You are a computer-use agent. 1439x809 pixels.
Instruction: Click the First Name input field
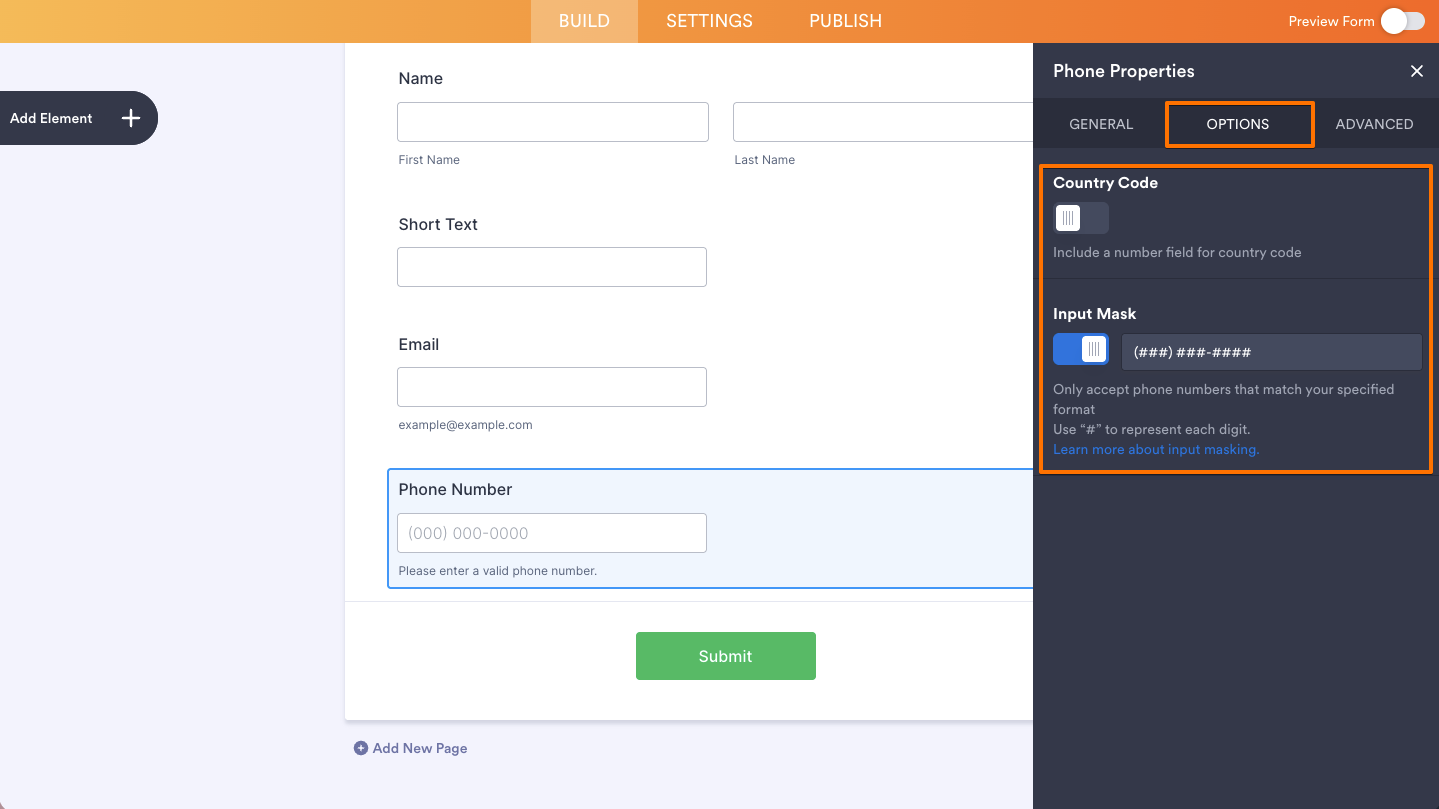[x=553, y=122]
